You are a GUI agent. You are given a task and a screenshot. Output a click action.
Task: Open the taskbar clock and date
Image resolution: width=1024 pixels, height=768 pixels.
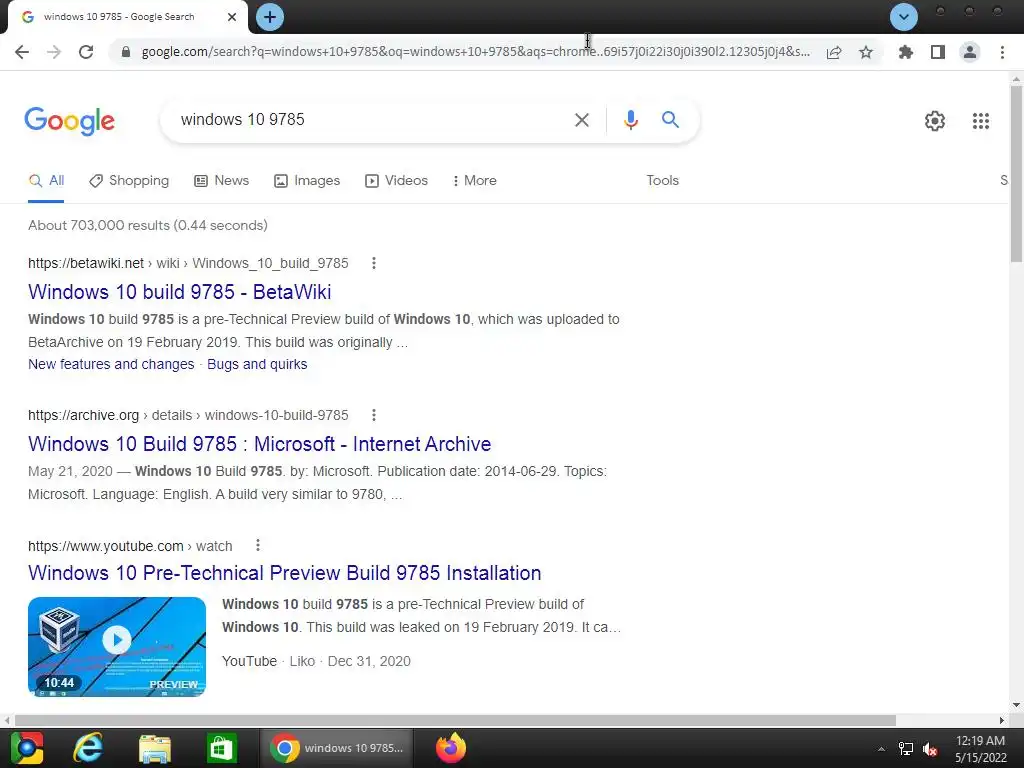point(980,749)
